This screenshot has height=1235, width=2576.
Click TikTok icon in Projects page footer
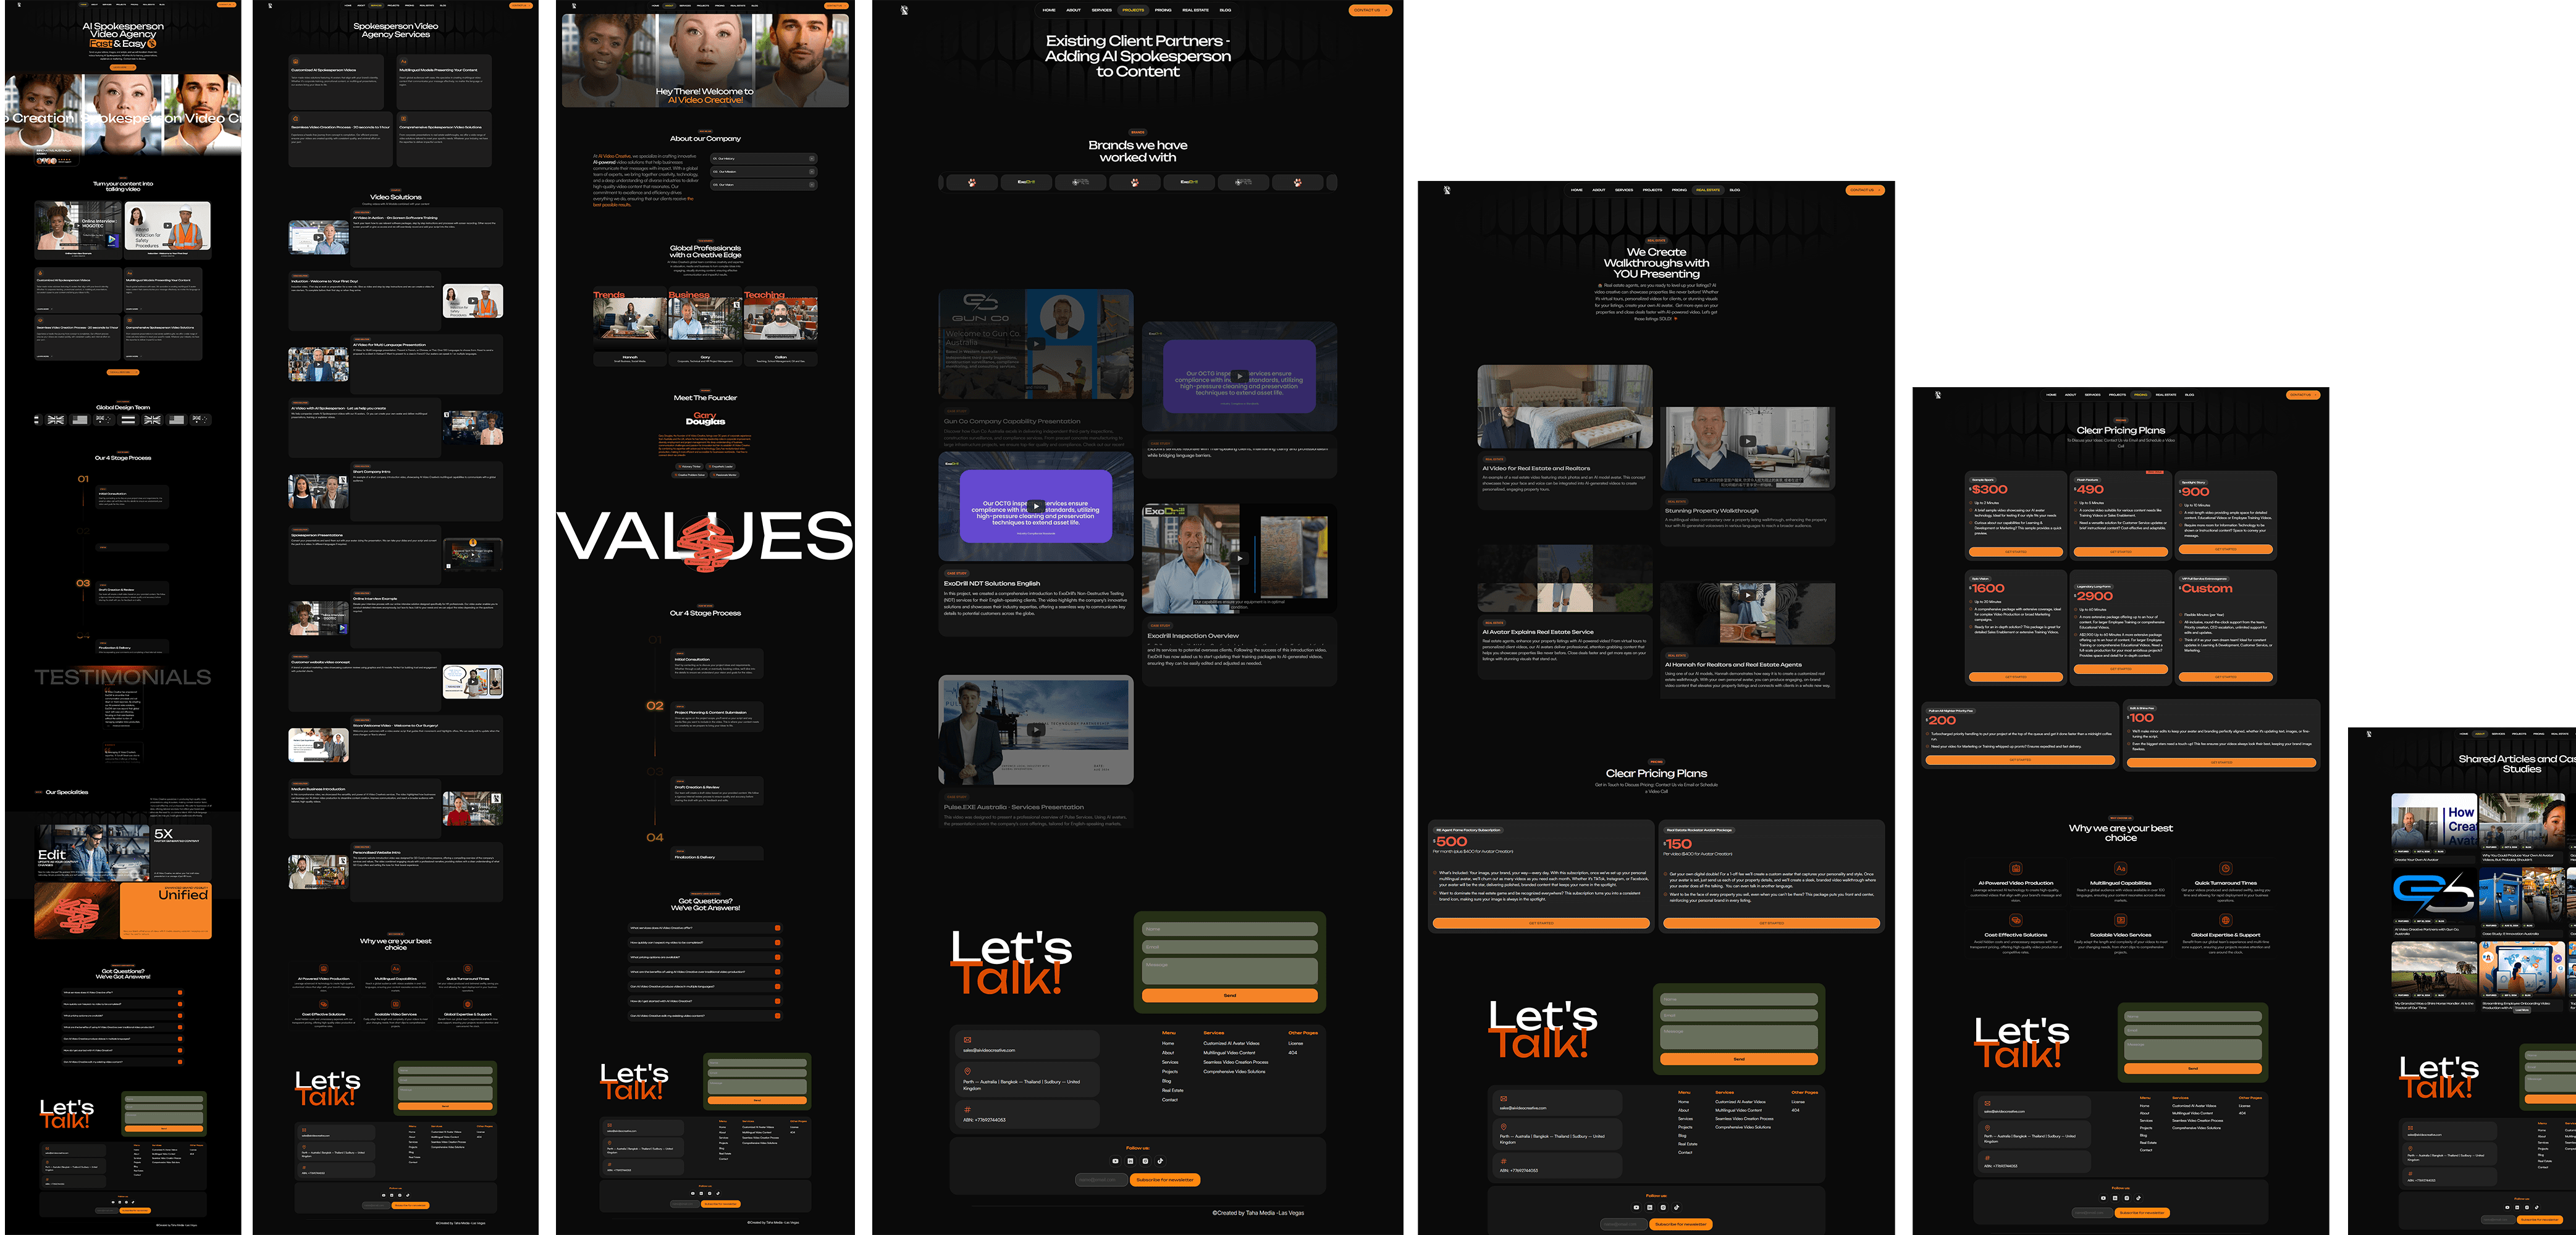click(1160, 1161)
